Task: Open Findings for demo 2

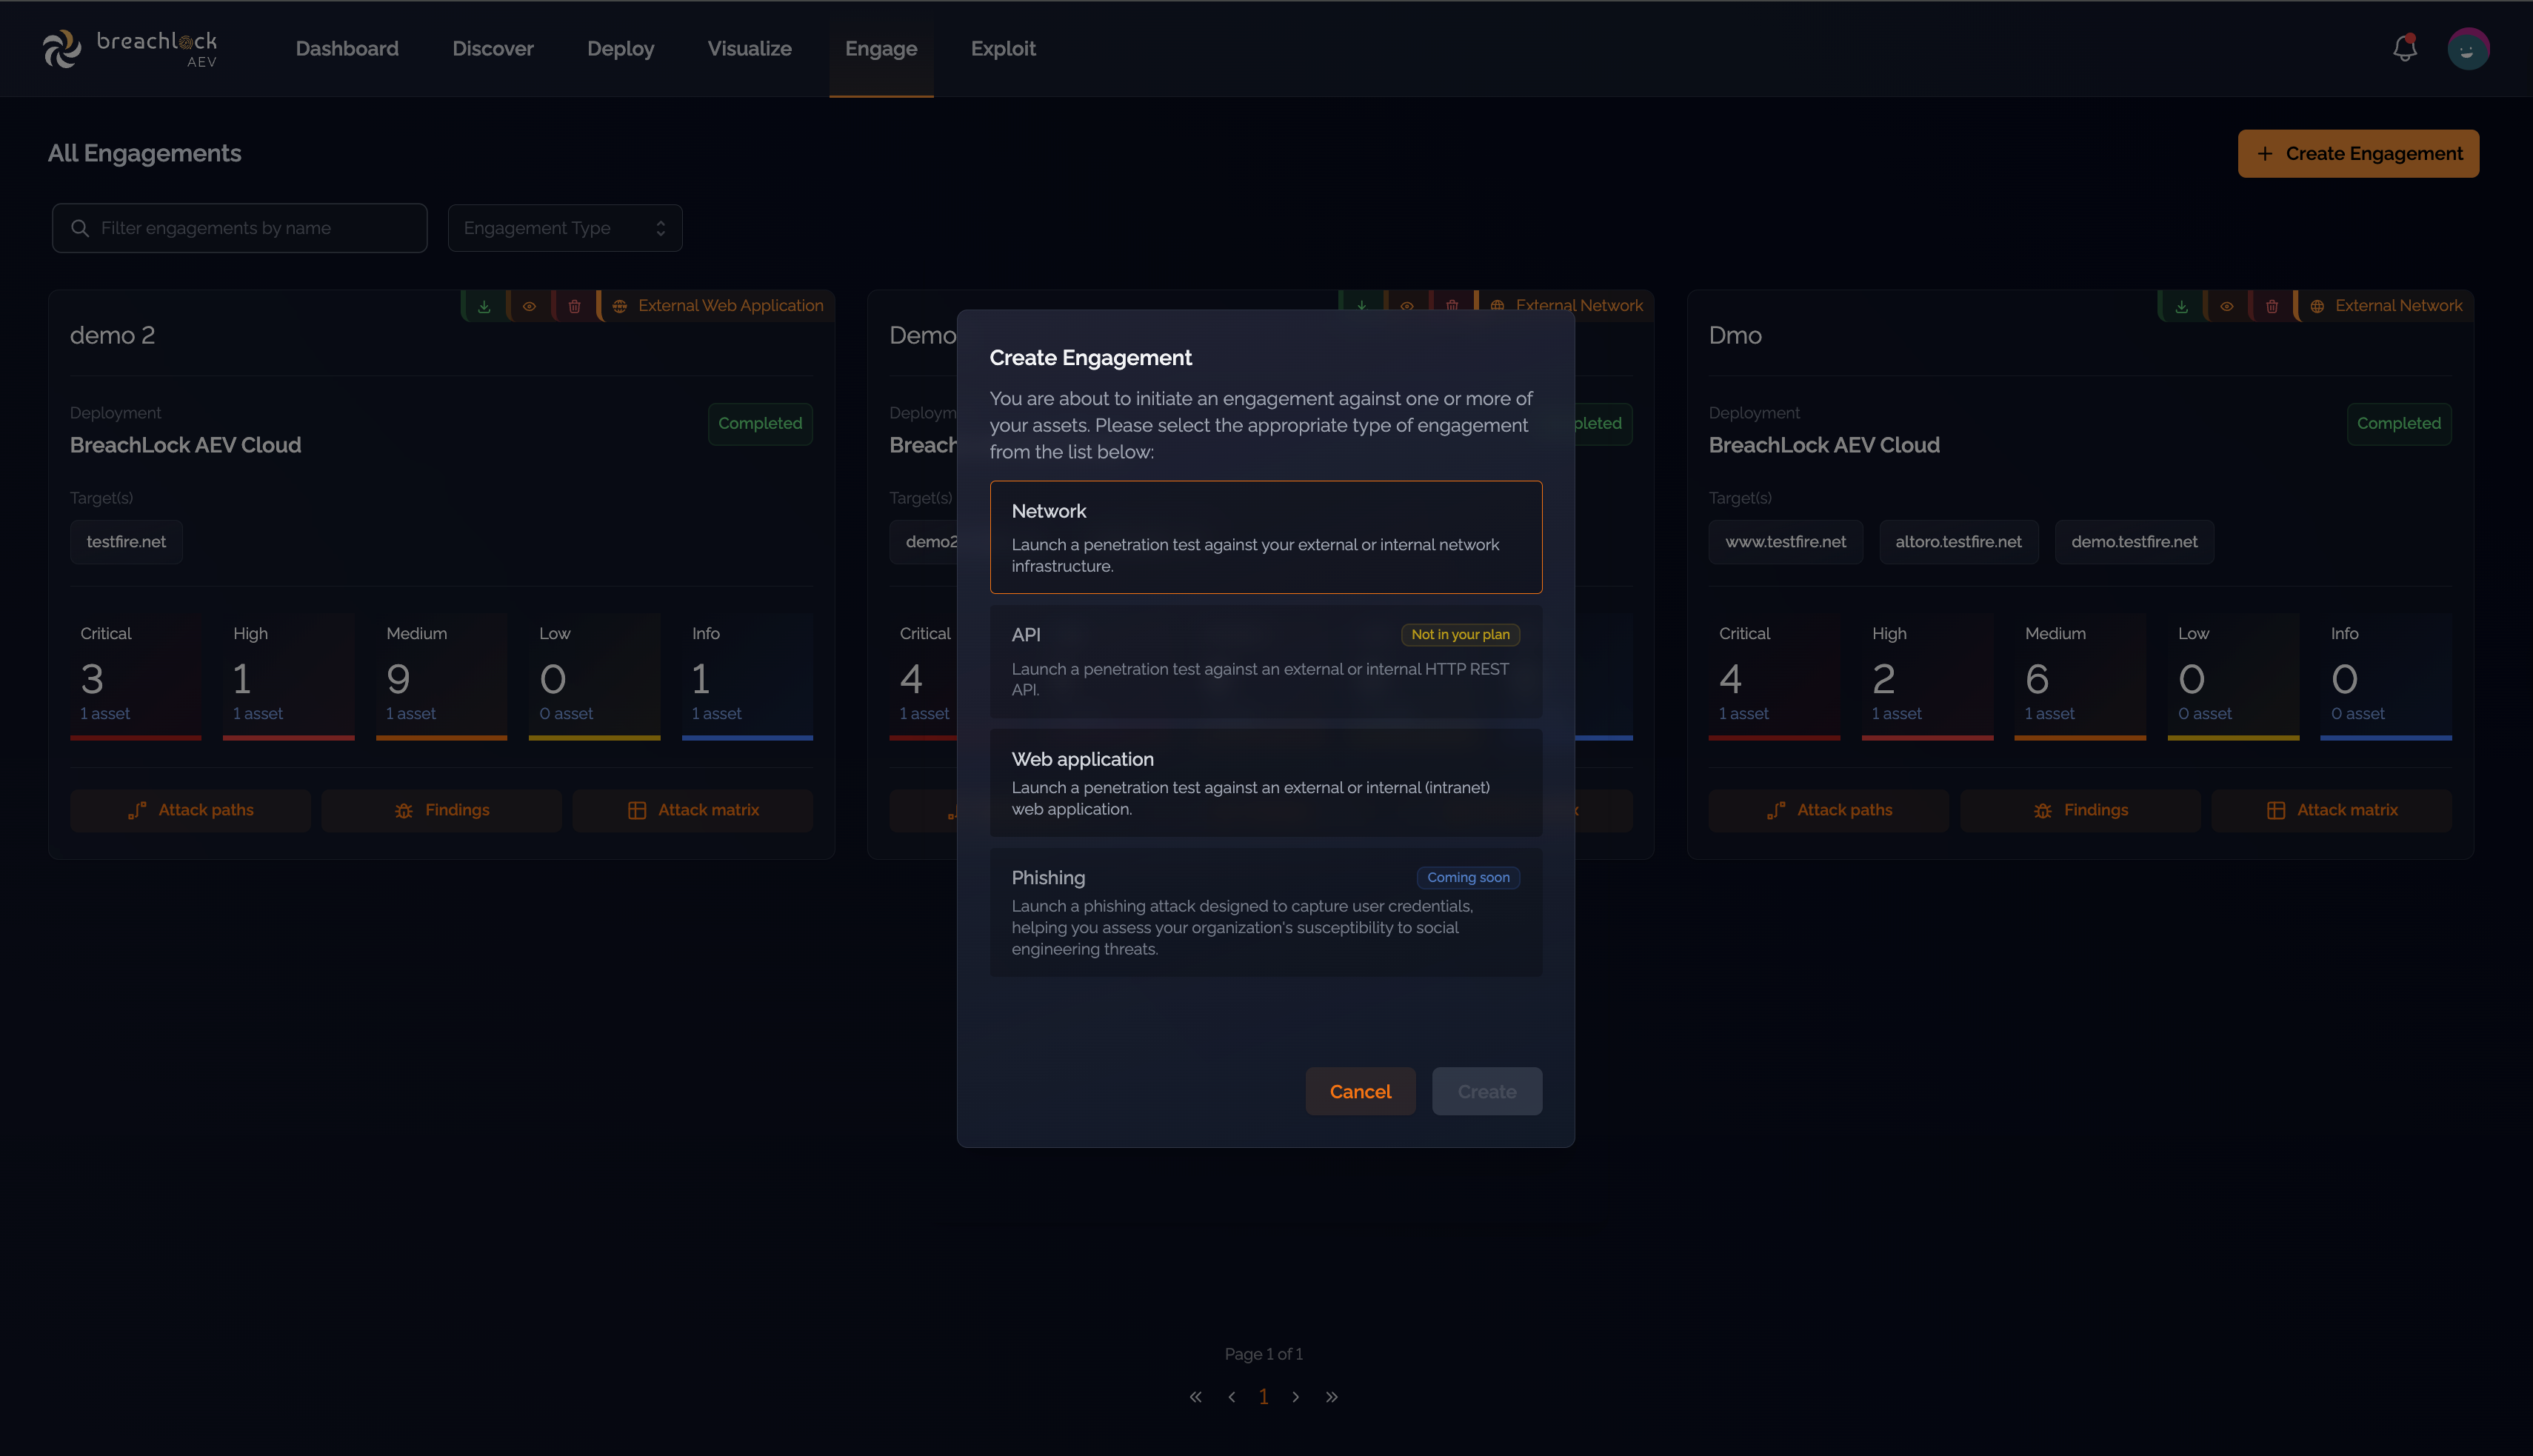Action: (x=441, y=810)
